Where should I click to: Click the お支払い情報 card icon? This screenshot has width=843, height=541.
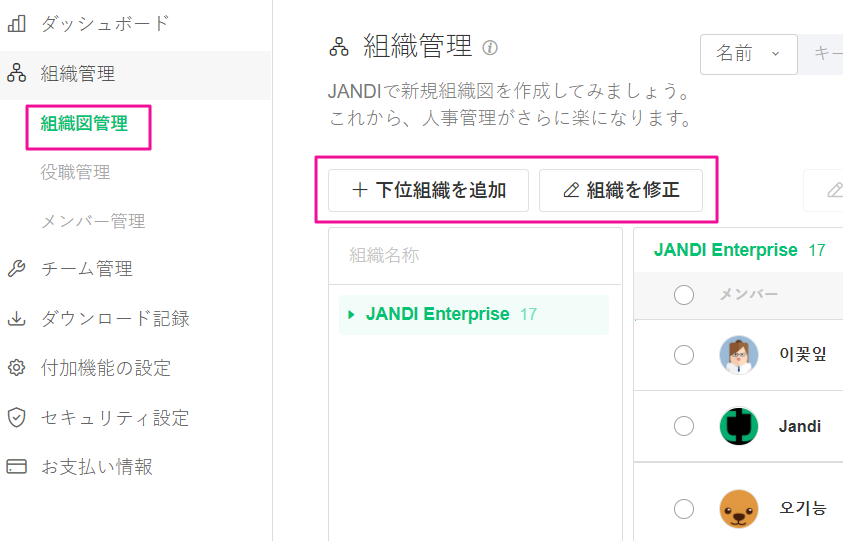(17, 467)
